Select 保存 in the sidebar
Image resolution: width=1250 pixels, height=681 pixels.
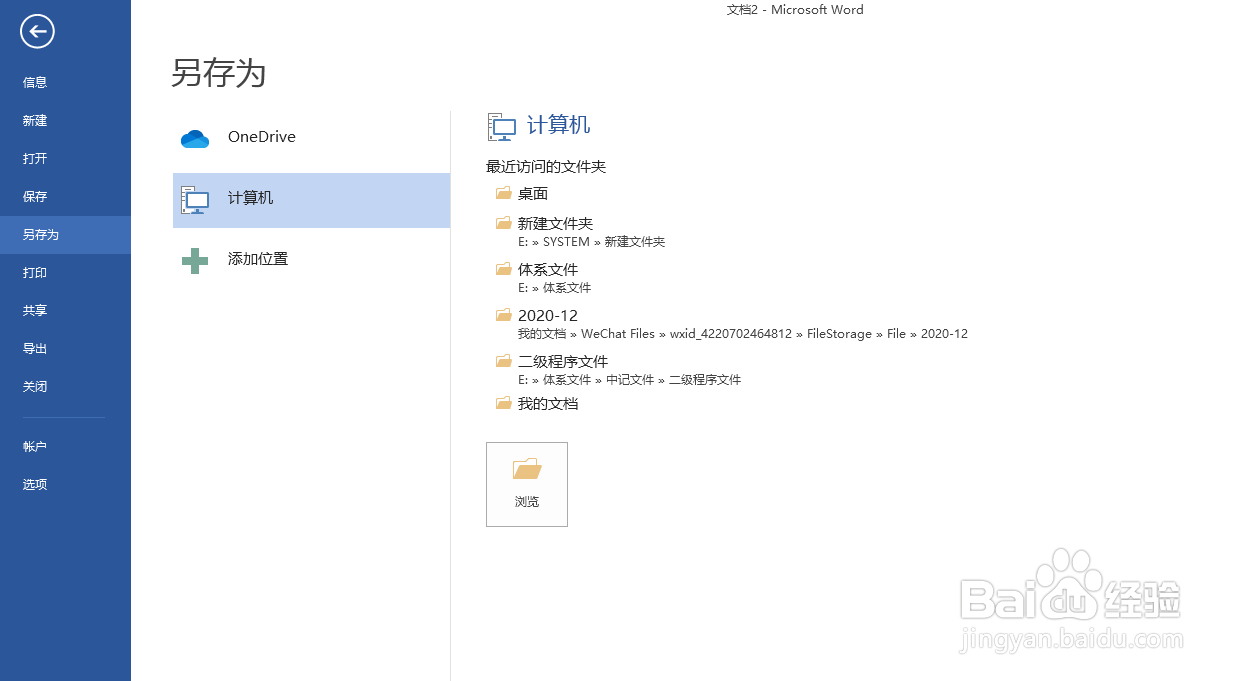pos(65,196)
